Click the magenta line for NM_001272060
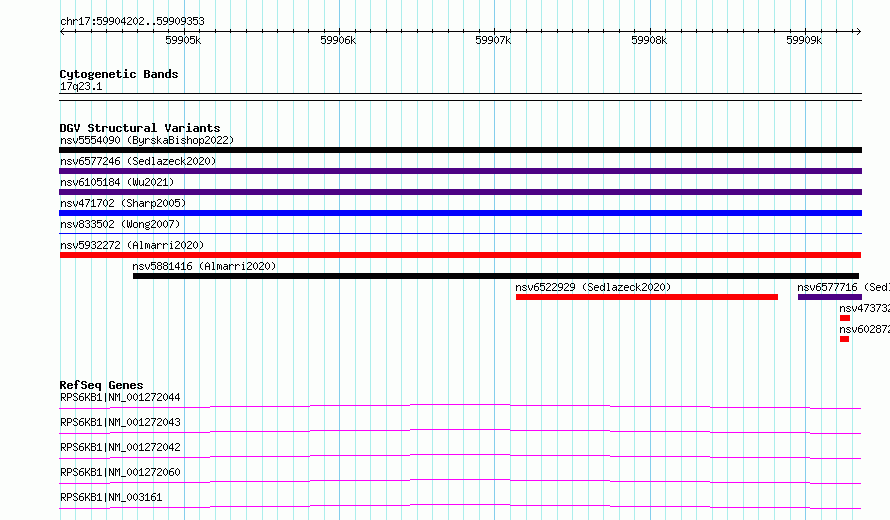 click(x=460, y=481)
